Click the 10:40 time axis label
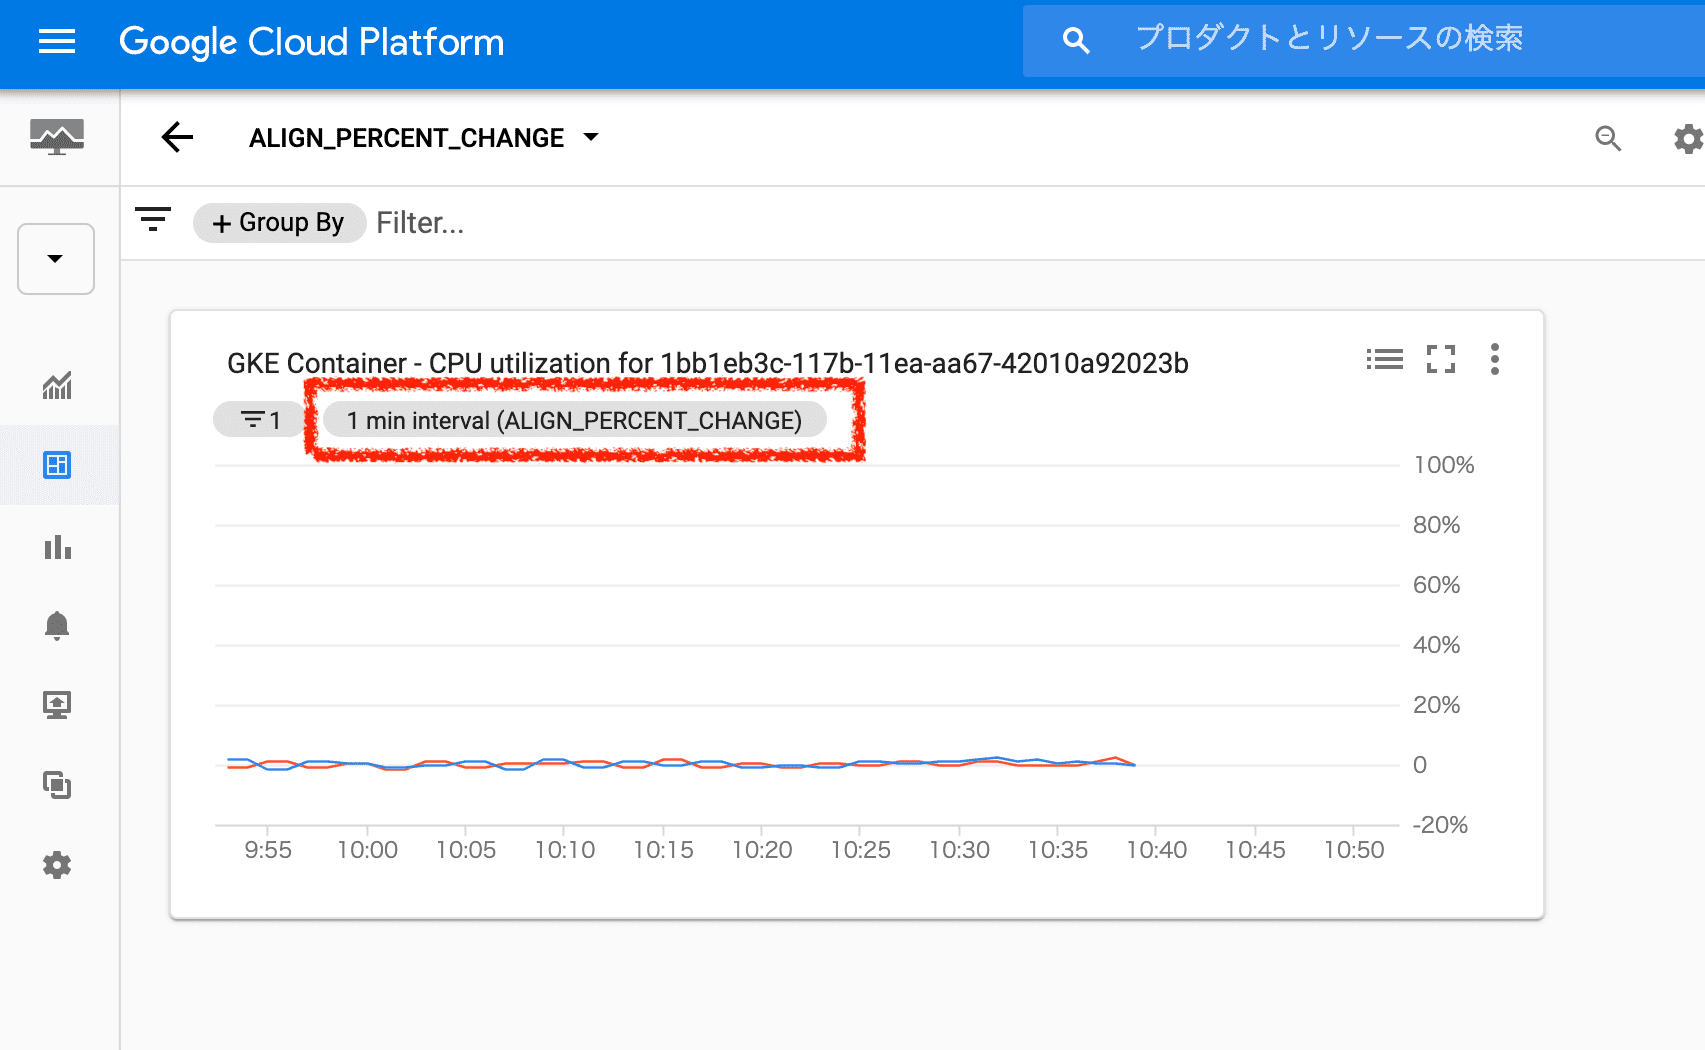 click(1156, 850)
